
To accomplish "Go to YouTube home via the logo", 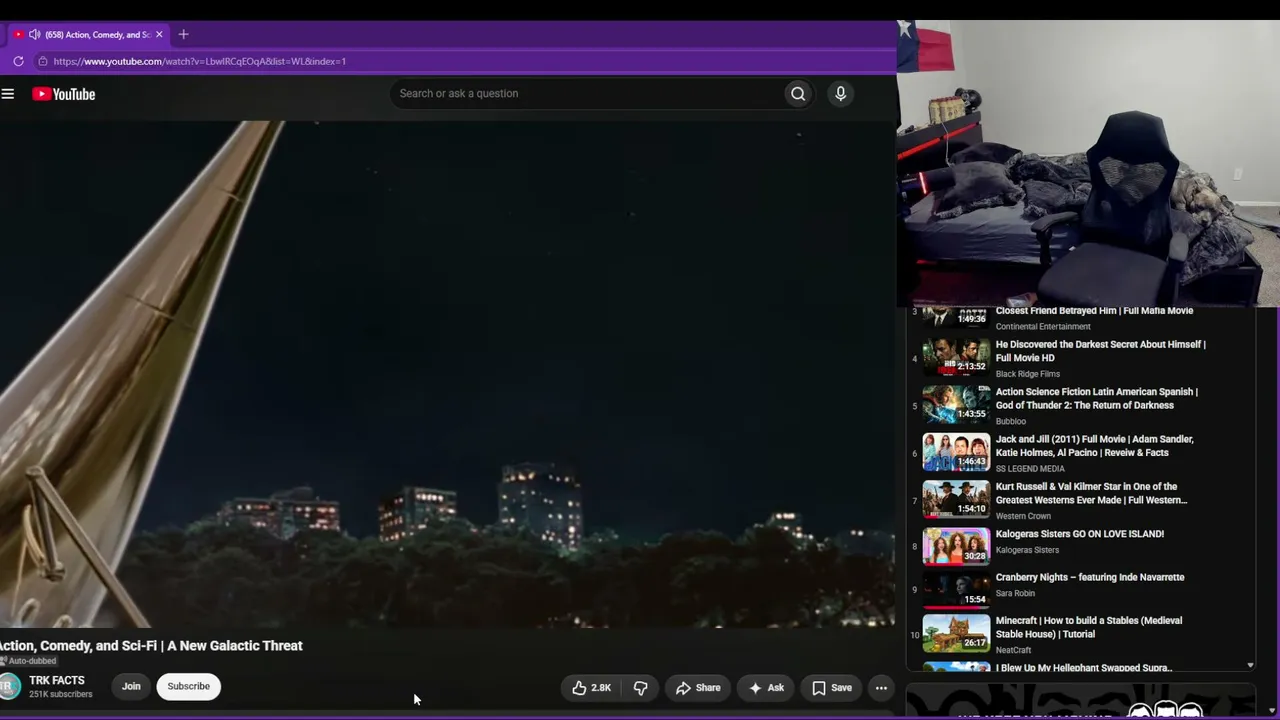I will [x=64, y=94].
